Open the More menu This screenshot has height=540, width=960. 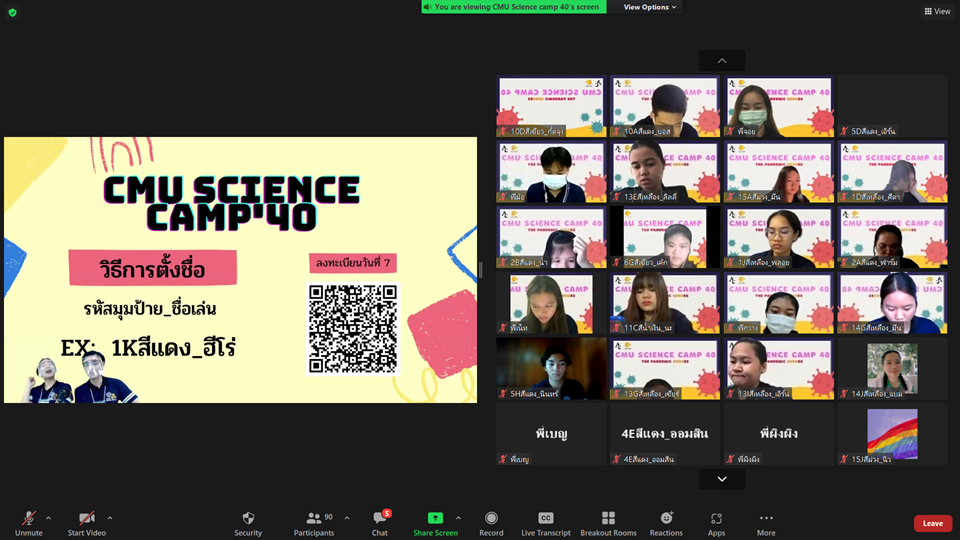(x=766, y=518)
